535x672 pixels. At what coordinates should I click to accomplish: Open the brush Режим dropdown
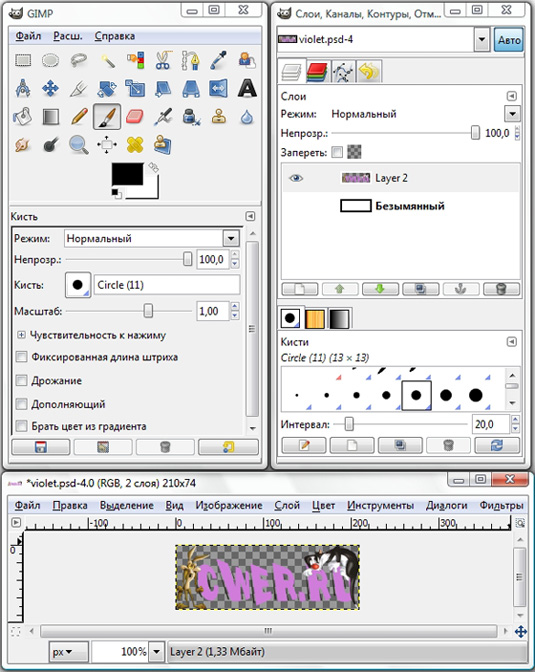click(231, 238)
